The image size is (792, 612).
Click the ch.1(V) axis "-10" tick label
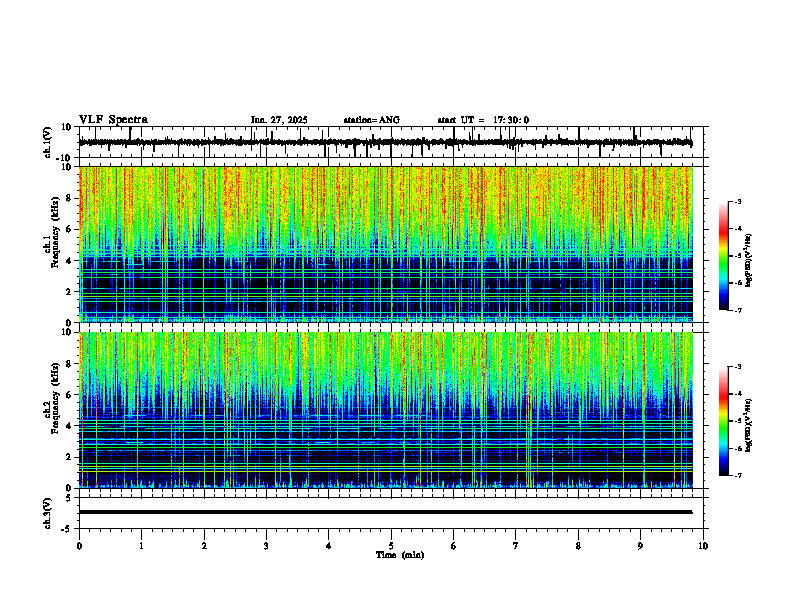coord(65,158)
